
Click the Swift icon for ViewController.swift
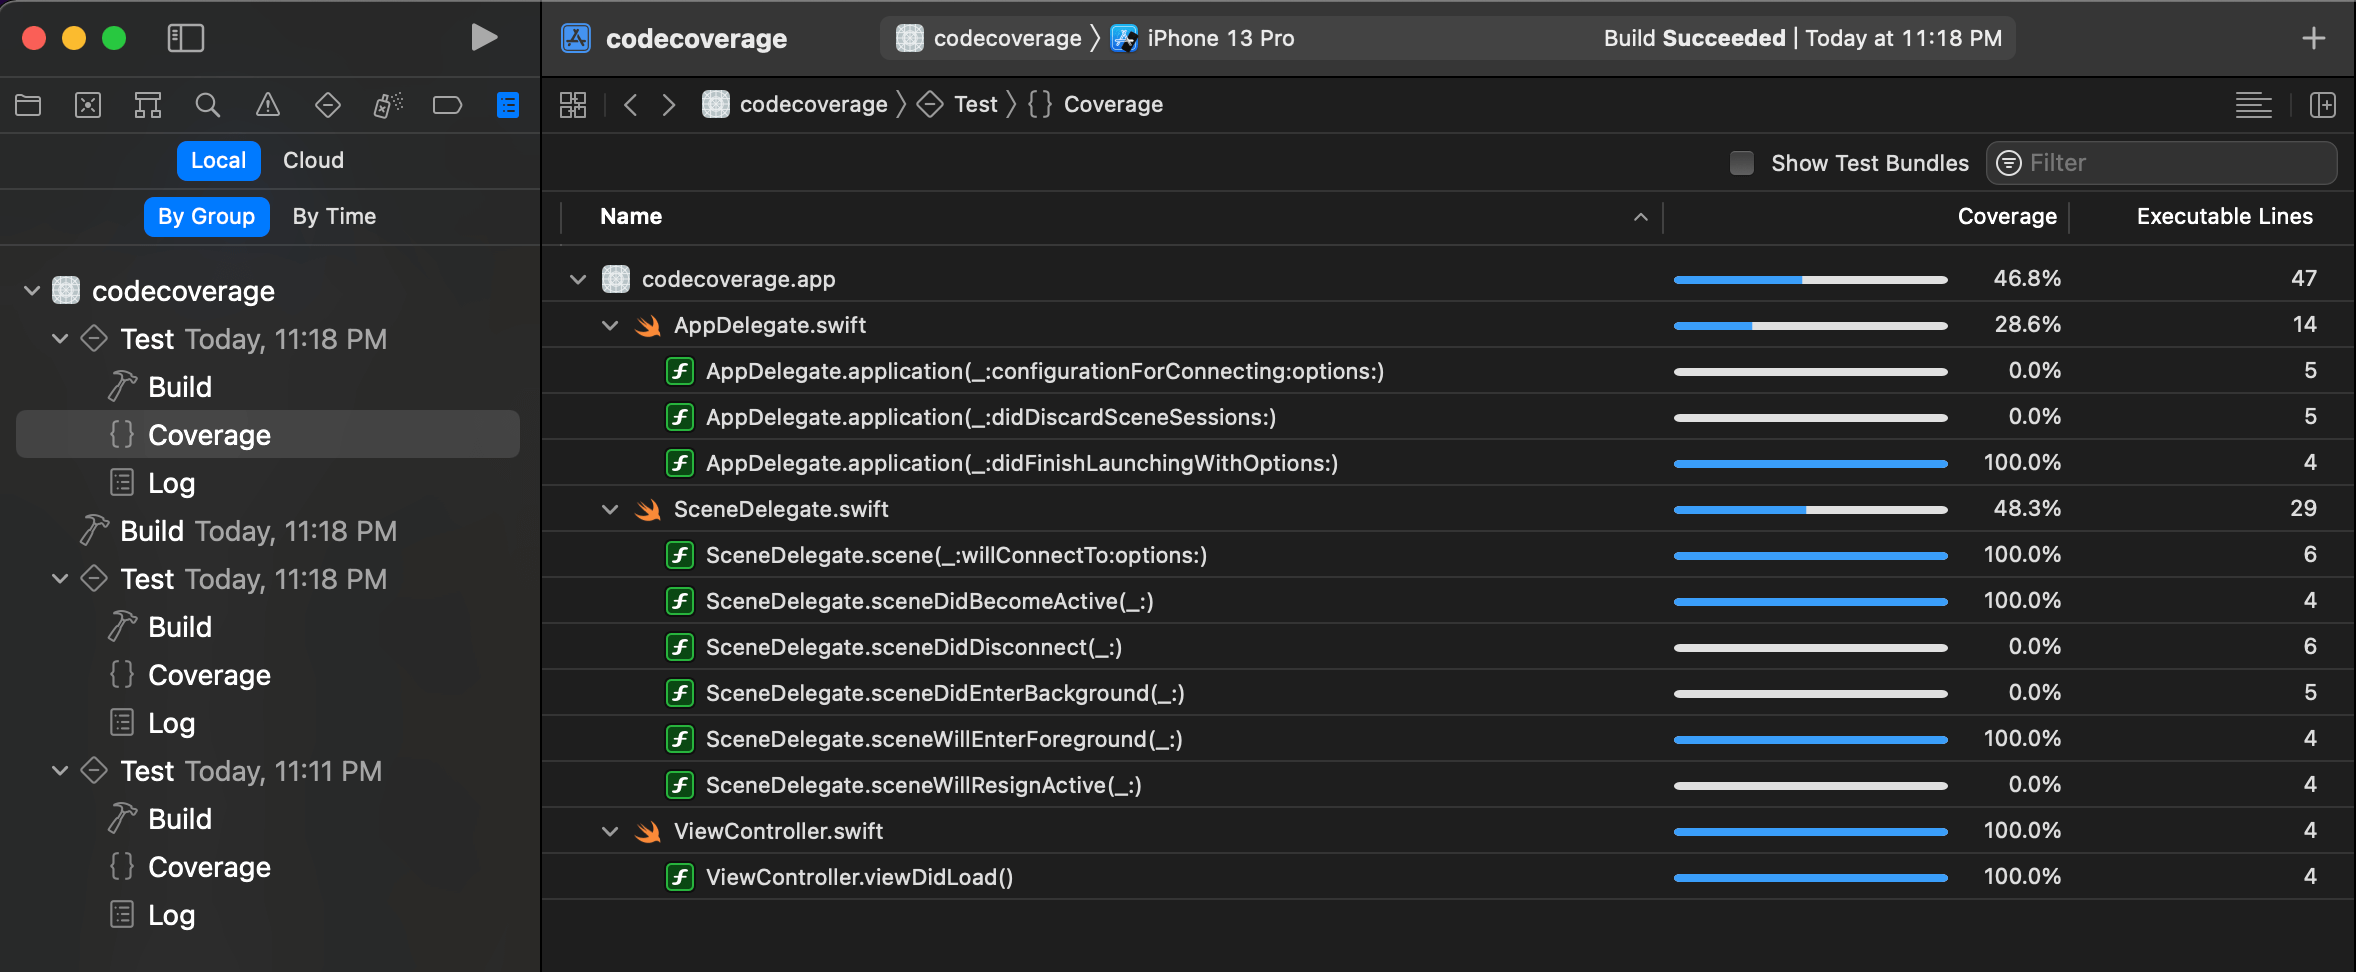(648, 832)
